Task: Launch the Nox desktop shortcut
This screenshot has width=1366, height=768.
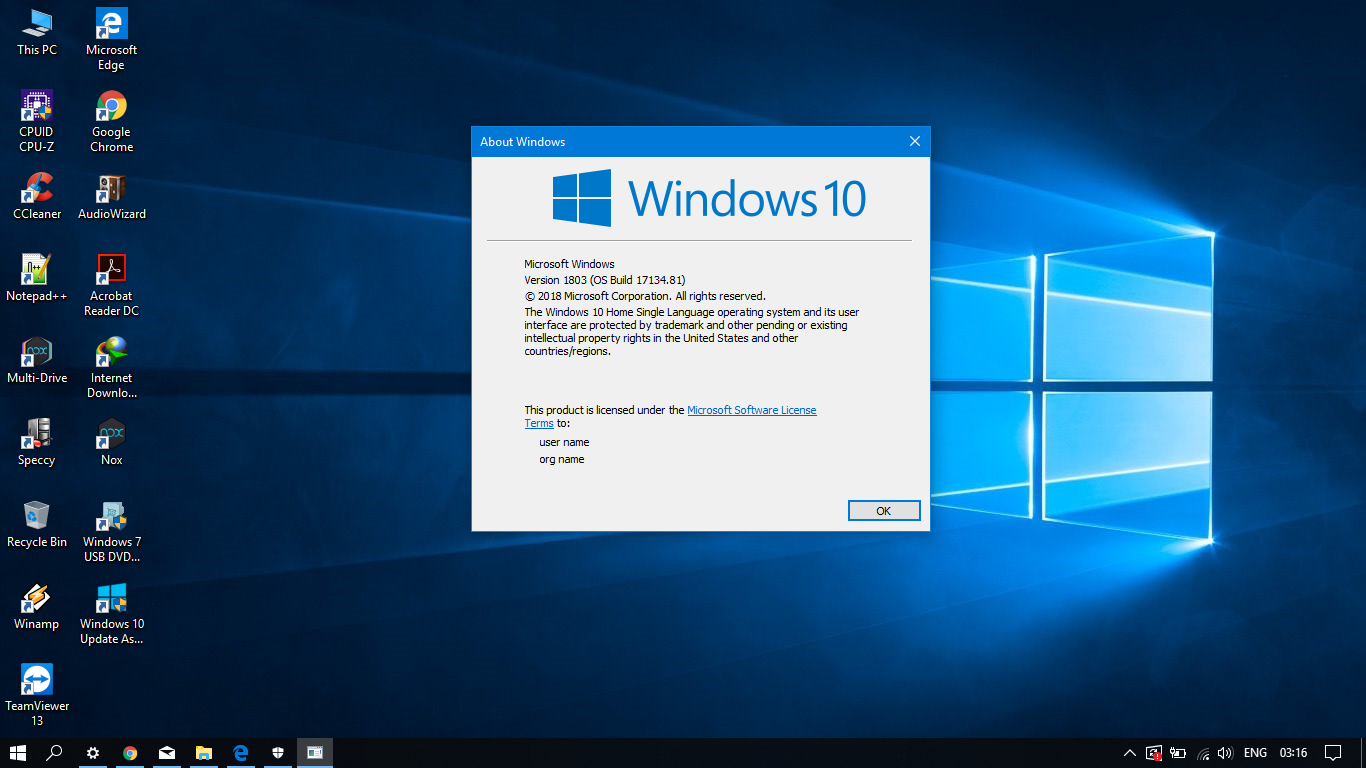Action: 111,442
